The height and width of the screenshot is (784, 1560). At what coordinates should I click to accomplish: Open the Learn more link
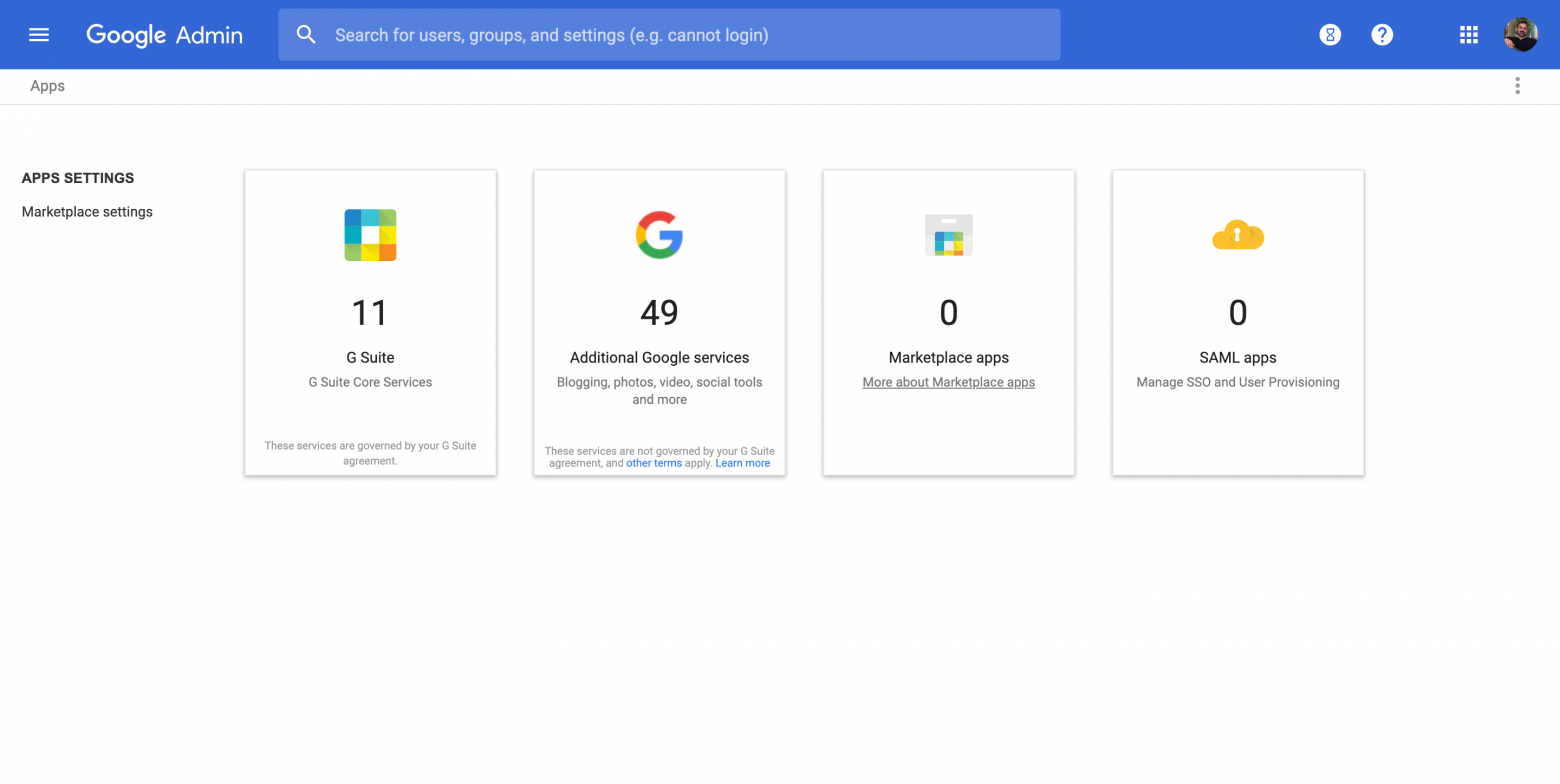[x=742, y=462]
